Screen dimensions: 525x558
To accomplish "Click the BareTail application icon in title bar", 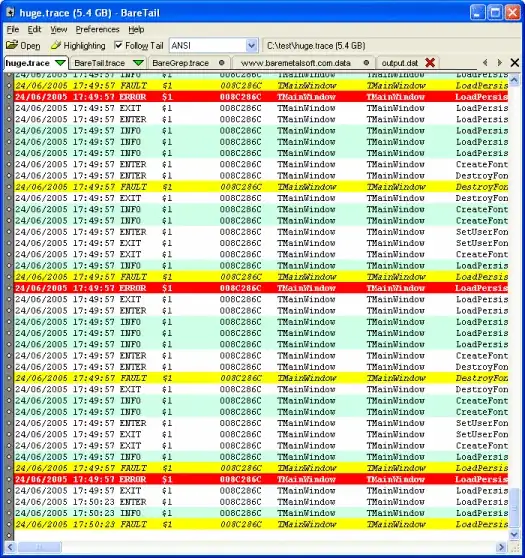I will 11,13.
